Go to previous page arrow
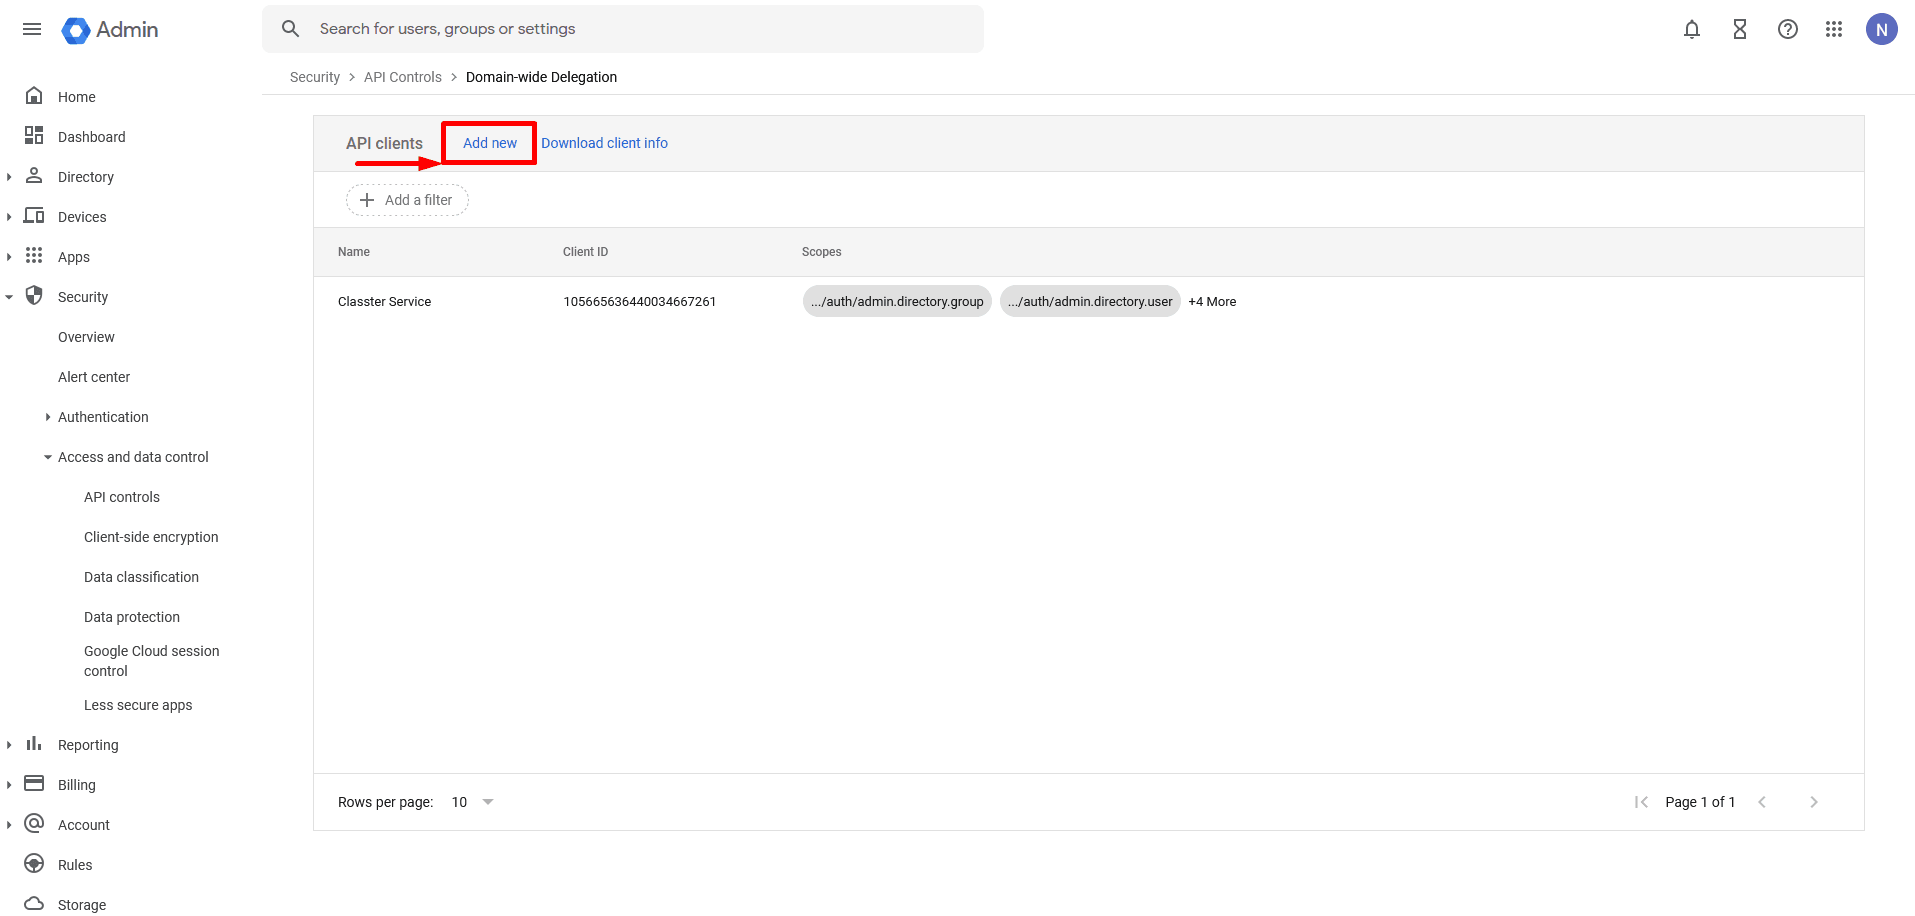The width and height of the screenshot is (1915, 916). pos(1762,802)
